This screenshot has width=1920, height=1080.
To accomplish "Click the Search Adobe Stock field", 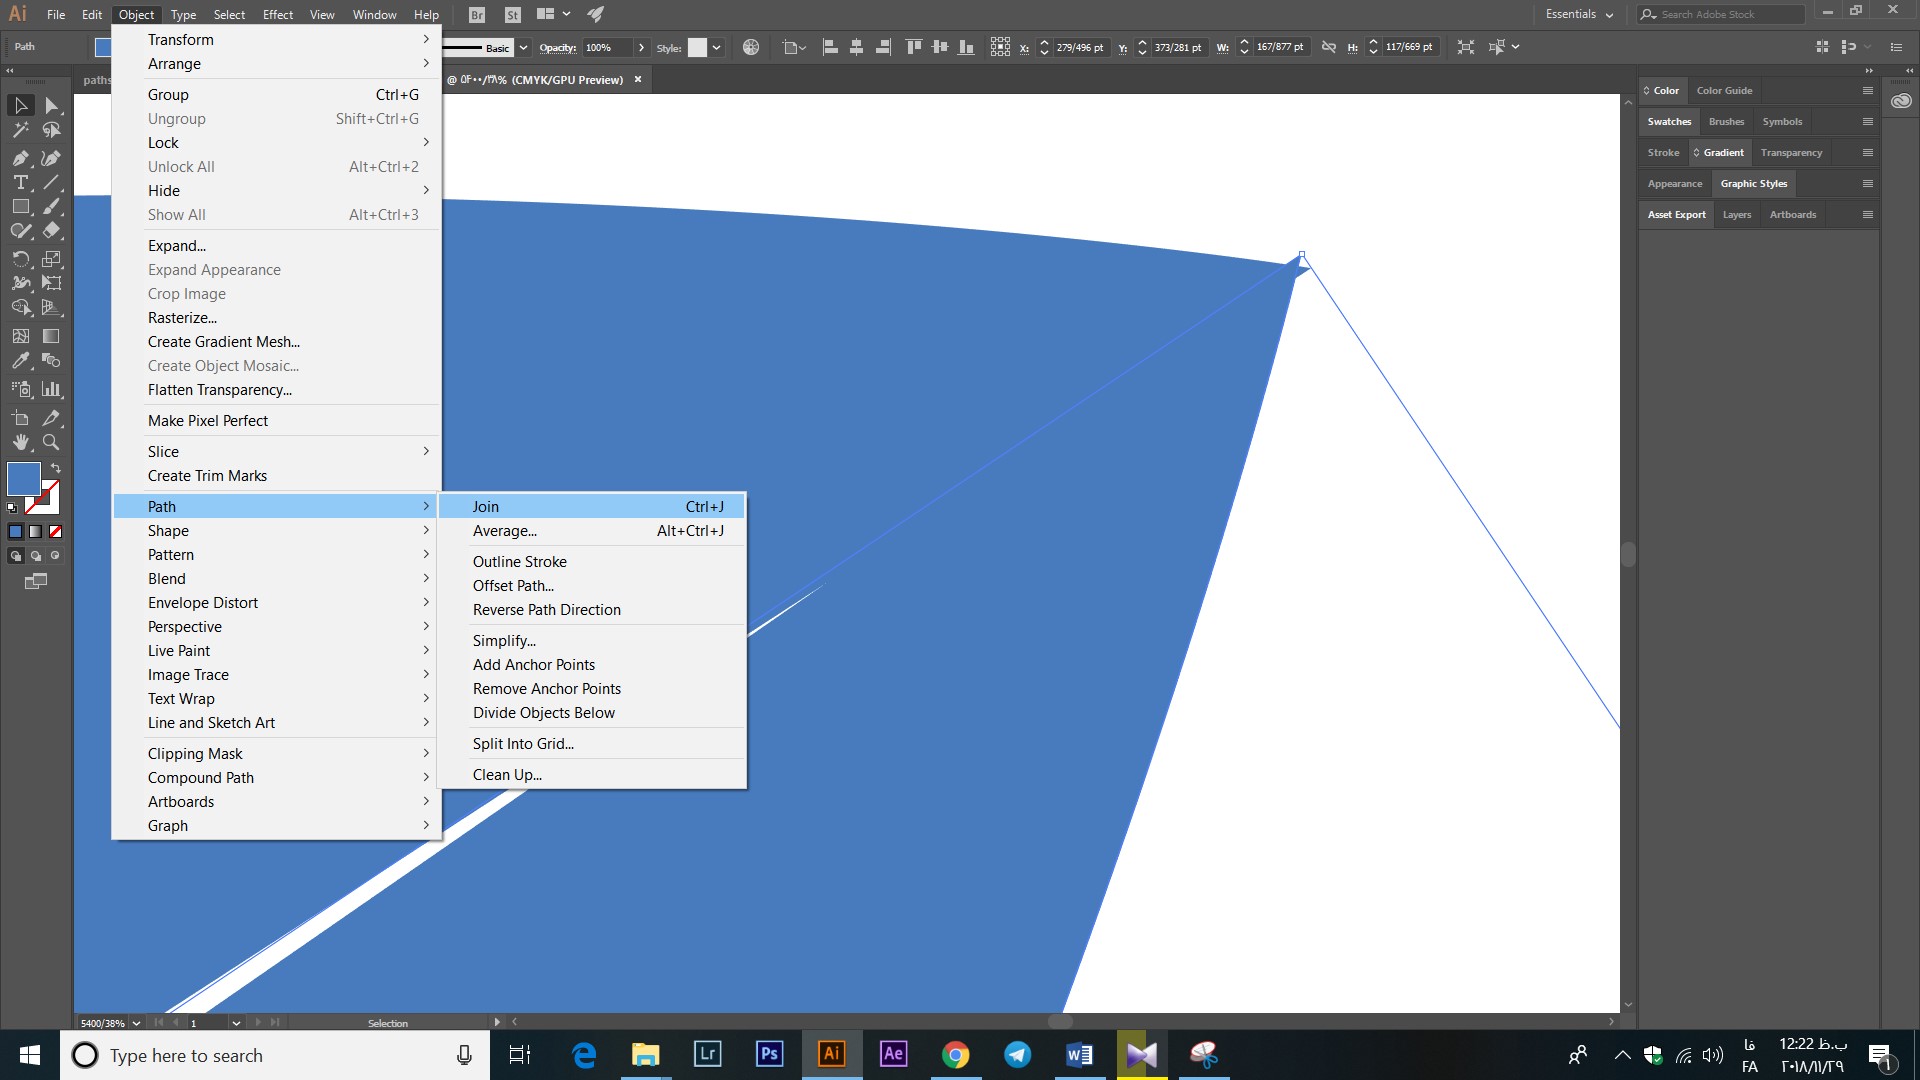I will (x=1720, y=14).
